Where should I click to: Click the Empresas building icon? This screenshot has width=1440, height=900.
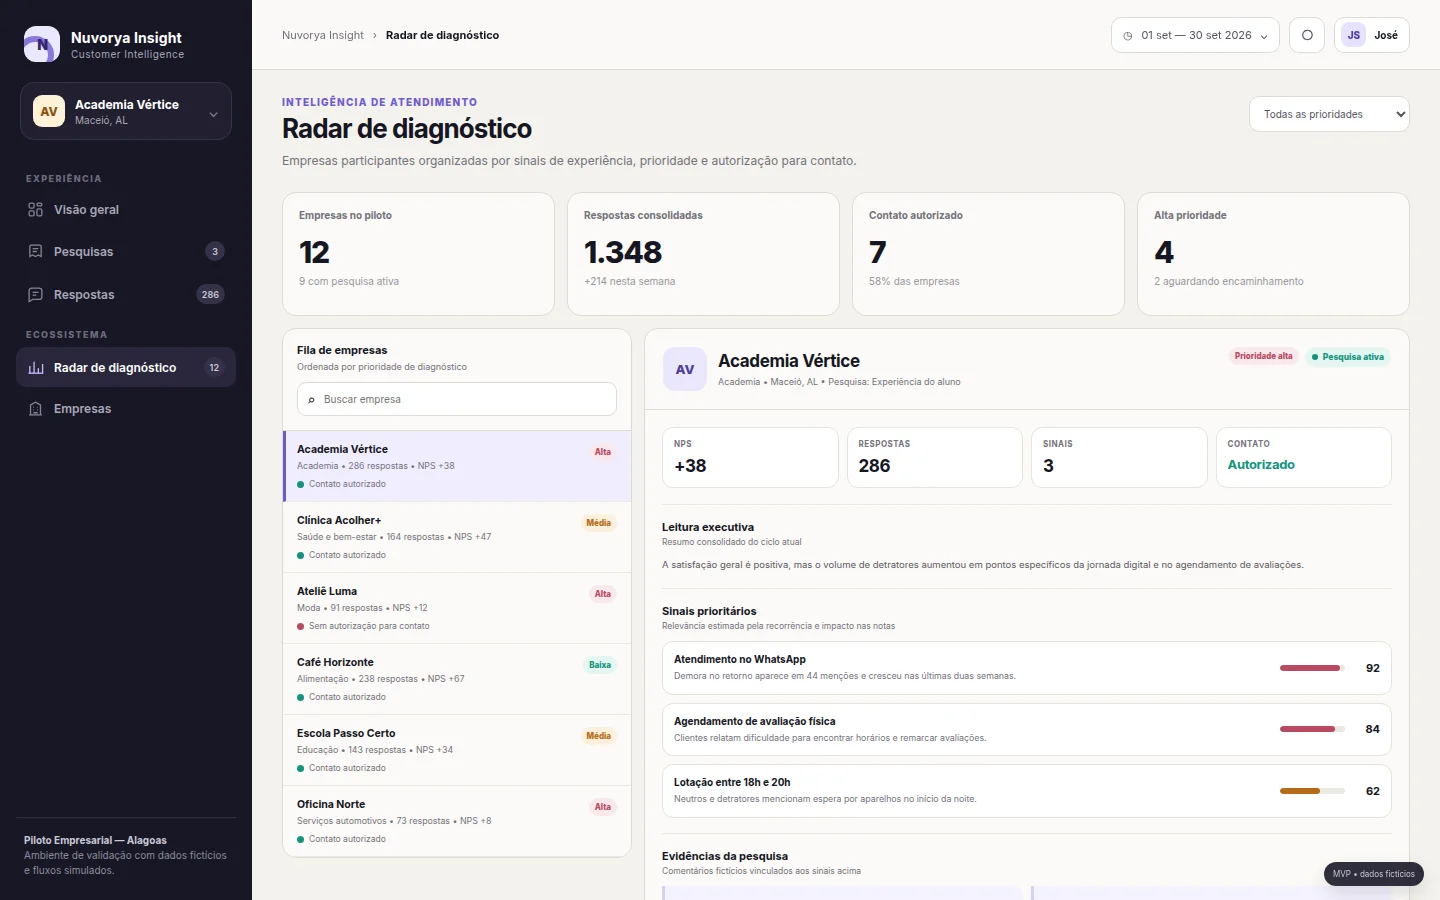click(36, 409)
